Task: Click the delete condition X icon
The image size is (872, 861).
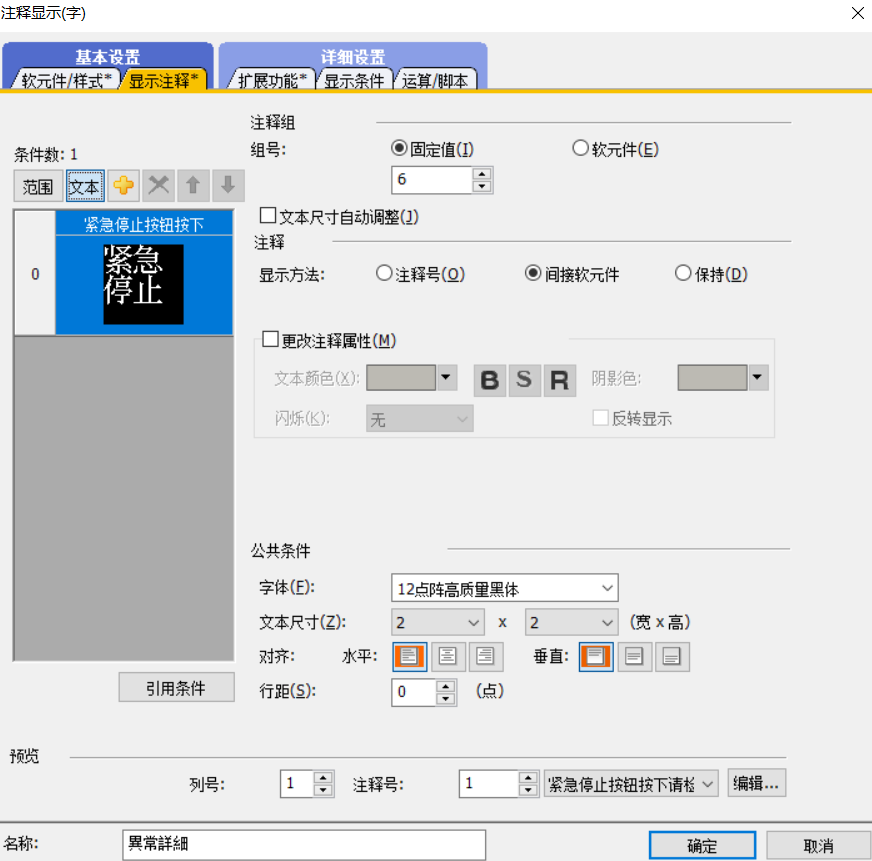Action: pos(158,186)
